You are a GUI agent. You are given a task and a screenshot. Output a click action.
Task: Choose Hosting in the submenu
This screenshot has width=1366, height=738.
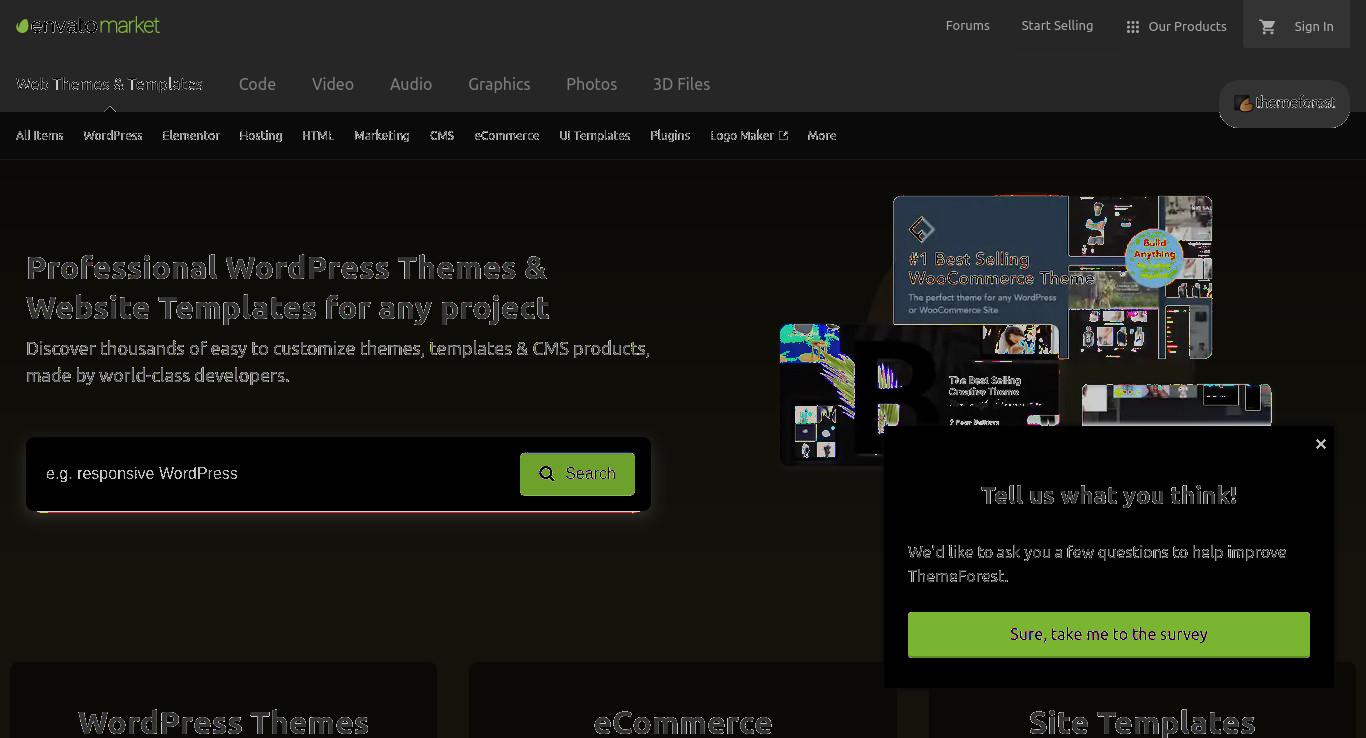pyautogui.click(x=260, y=135)
